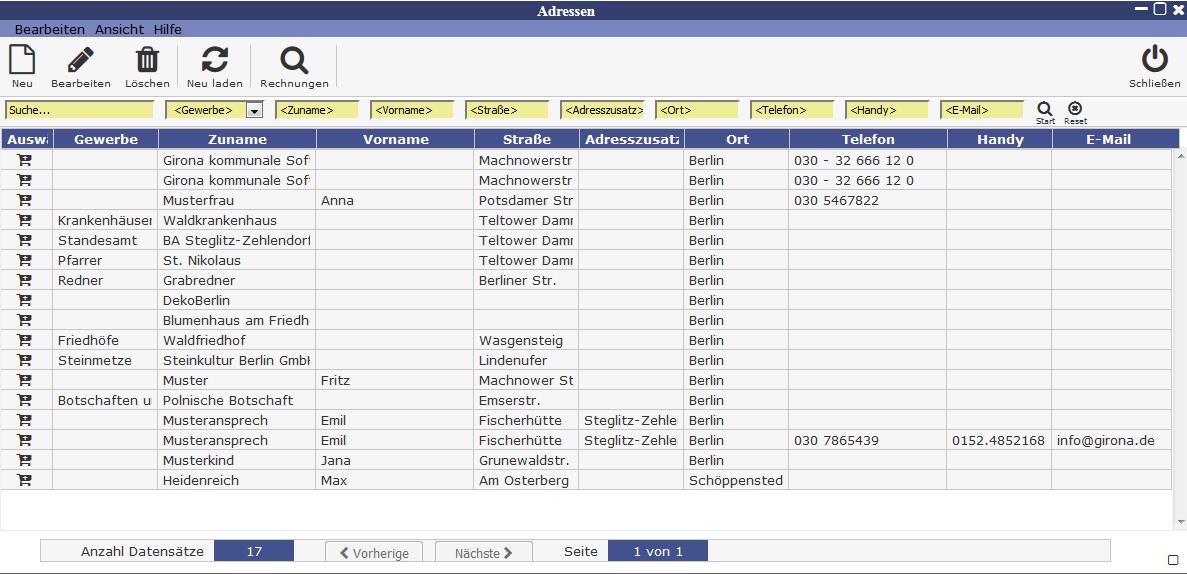Open Rechnungen magnifier icon
Viewport: 1187px width, 574px height.
294,61
